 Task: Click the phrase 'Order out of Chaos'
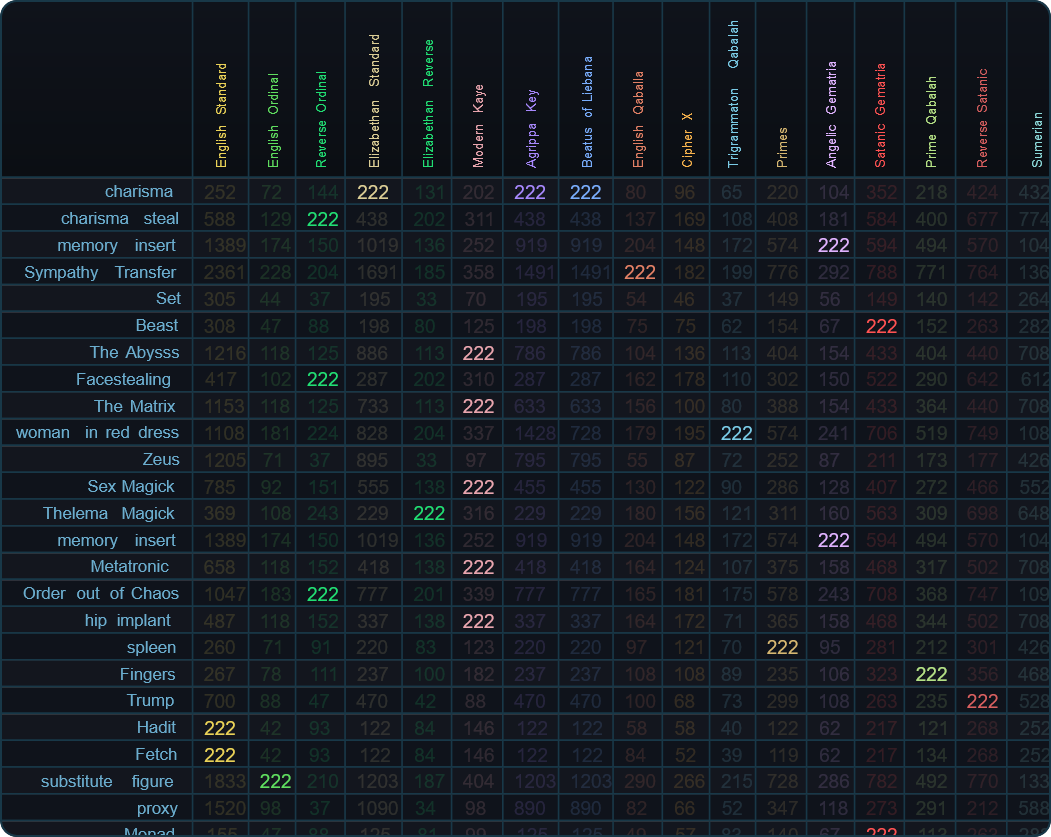(101, 593)
